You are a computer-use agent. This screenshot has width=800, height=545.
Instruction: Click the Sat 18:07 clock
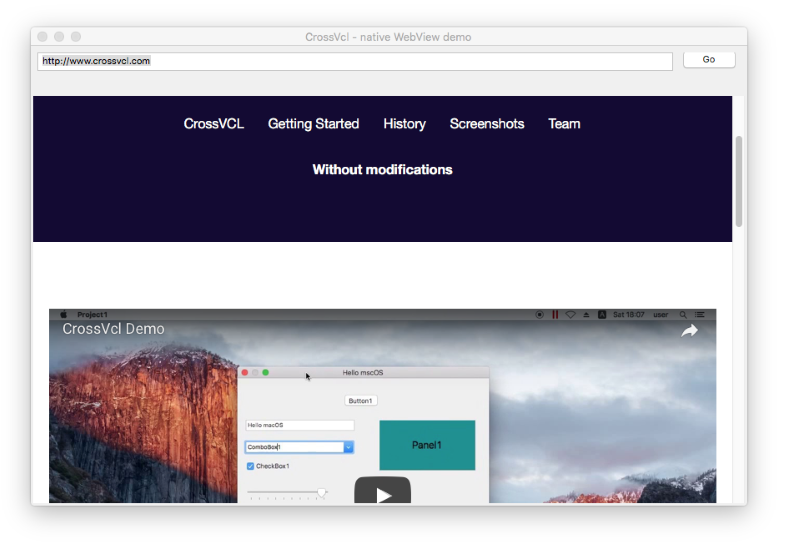pos(629,314)
